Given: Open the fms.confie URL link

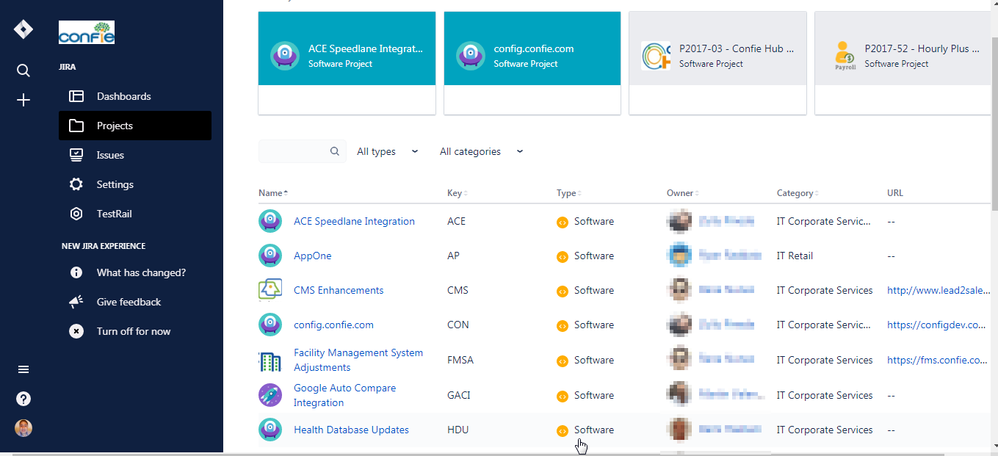Looking at the screenshot, I should click(x=938, y=360).
